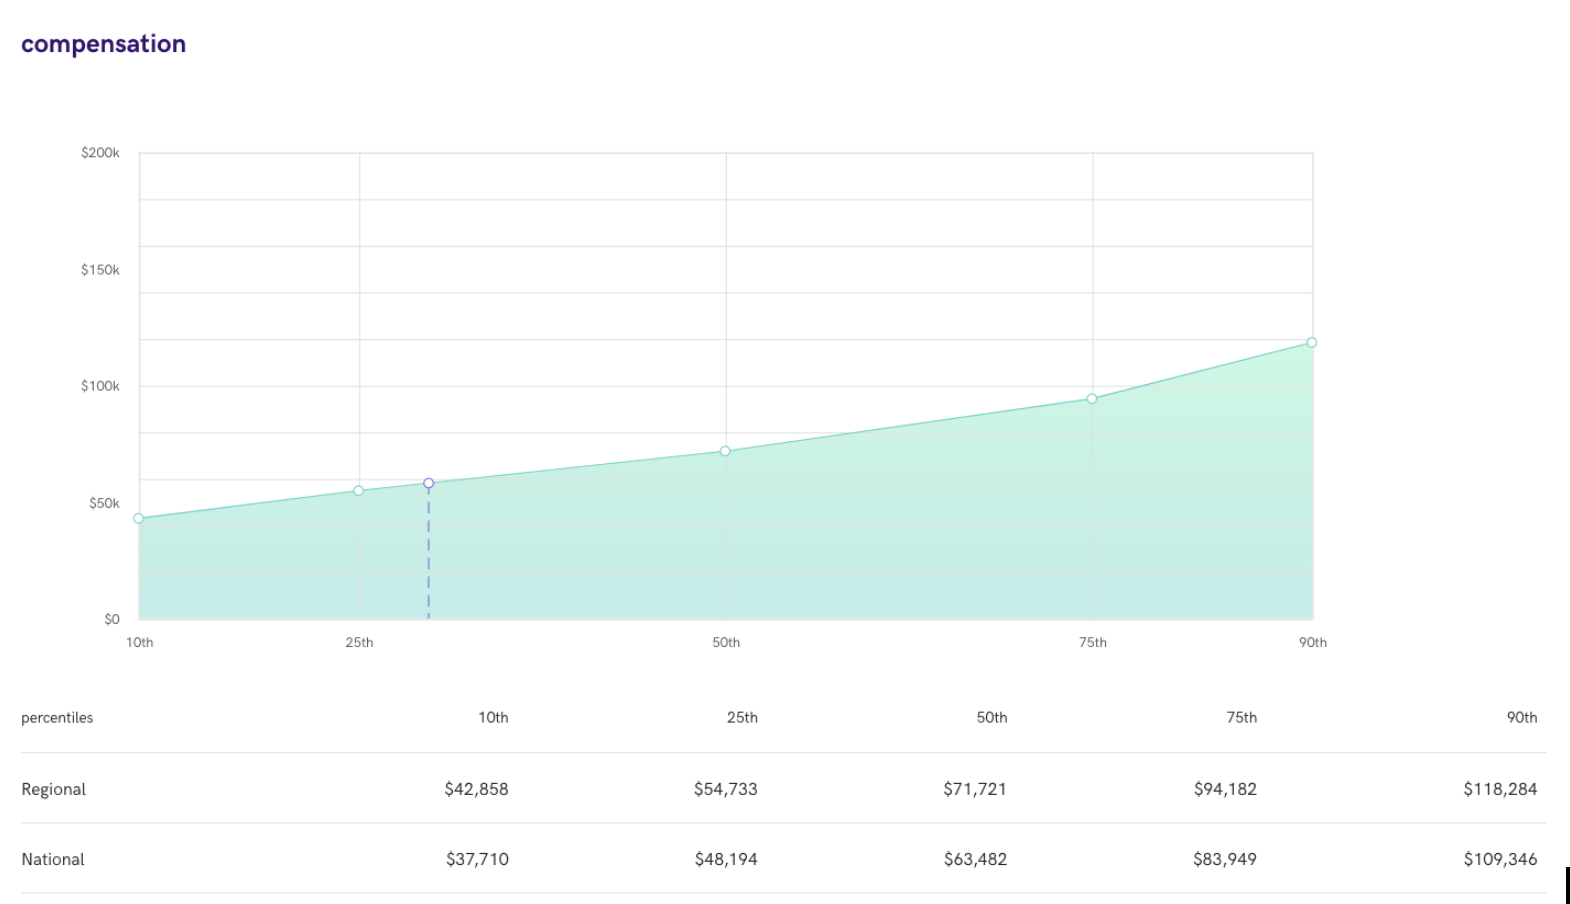Click the compensation heading
The image size is (1570, 904).
[x=103, y=44]
